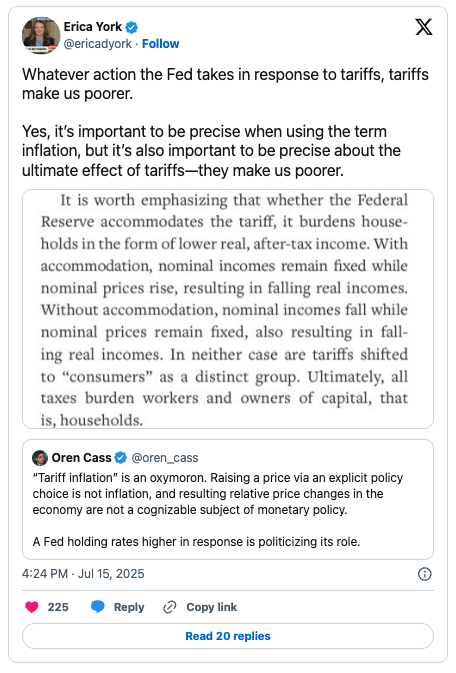Open the tweet info circle icon
Viewport: 456px width, 673px height.
click(425, 574)
